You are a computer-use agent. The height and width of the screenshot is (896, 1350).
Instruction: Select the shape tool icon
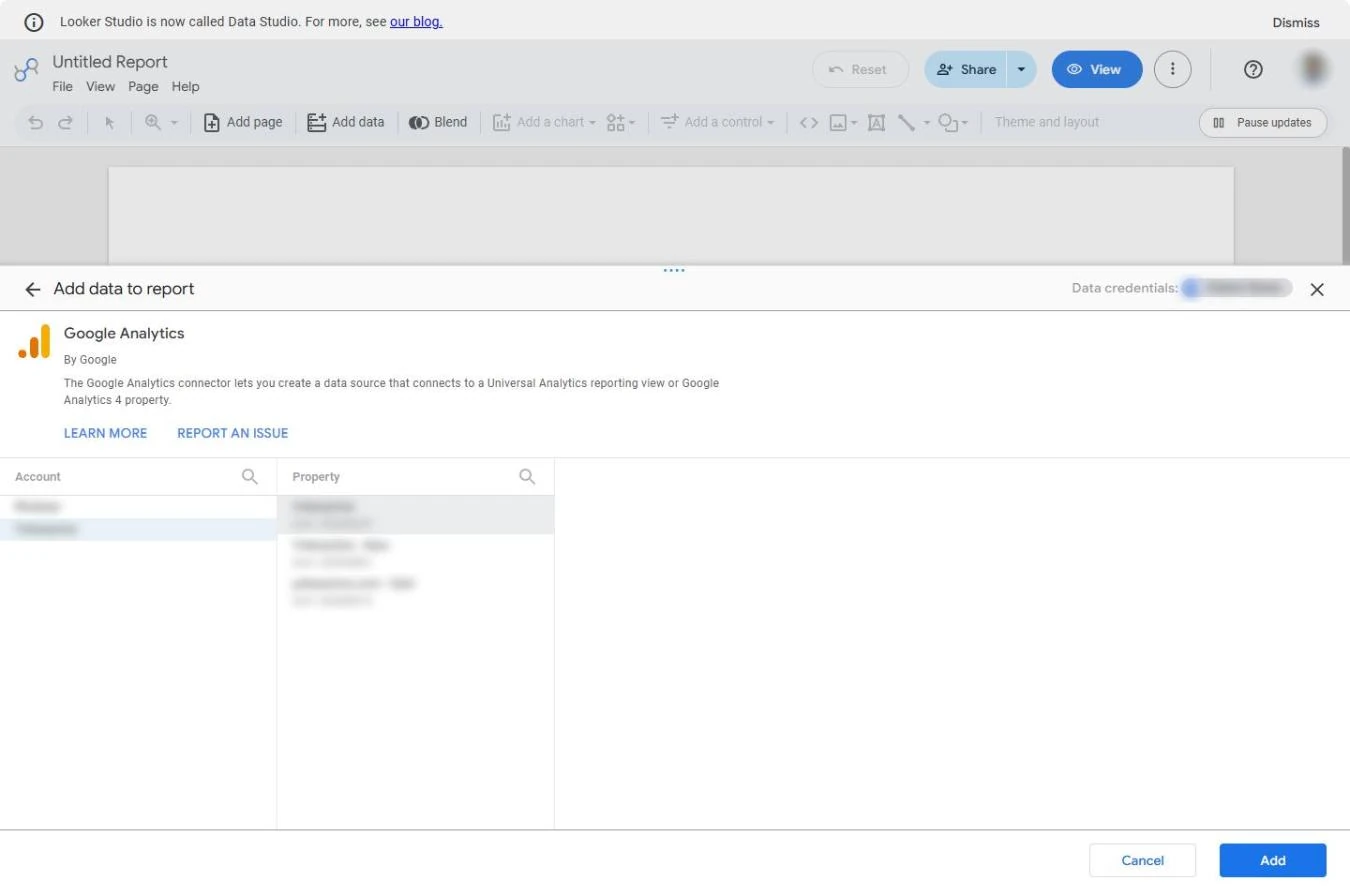948,122
